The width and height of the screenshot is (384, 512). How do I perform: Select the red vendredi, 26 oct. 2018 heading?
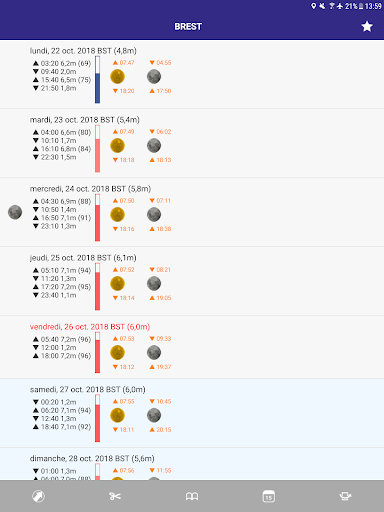[x=90, y=327]
